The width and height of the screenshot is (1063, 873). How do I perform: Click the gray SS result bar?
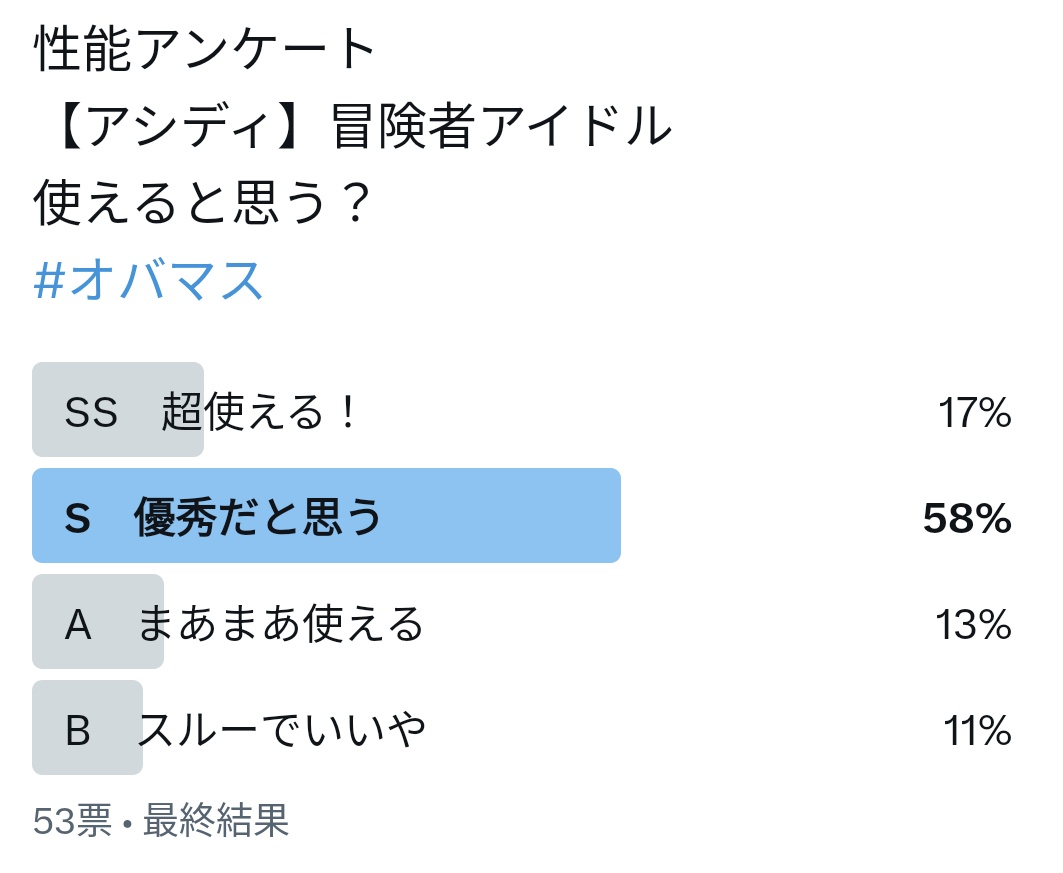(118, 409)
